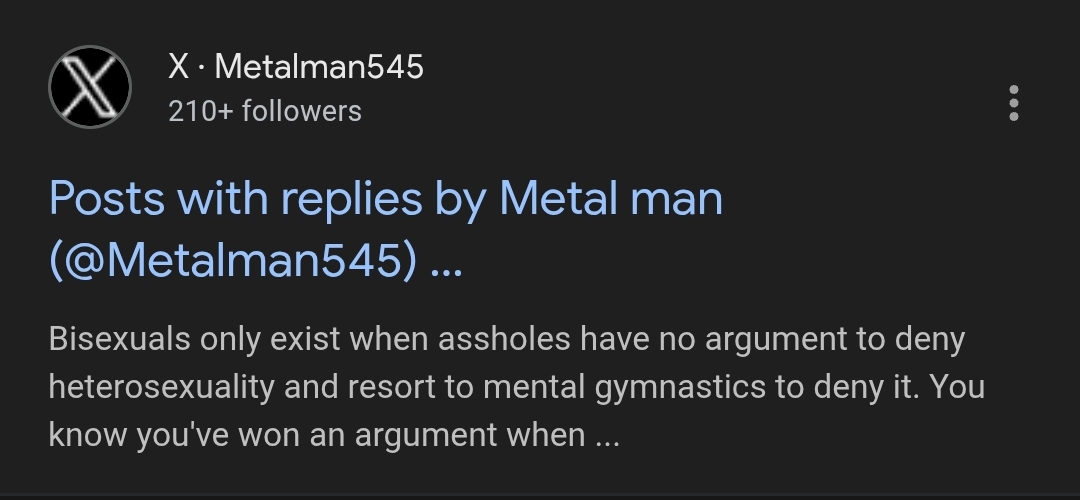Click the word 'Metalman545' in the source header
The width and height of the screenshot is (1080, 500).
[319, 67]
